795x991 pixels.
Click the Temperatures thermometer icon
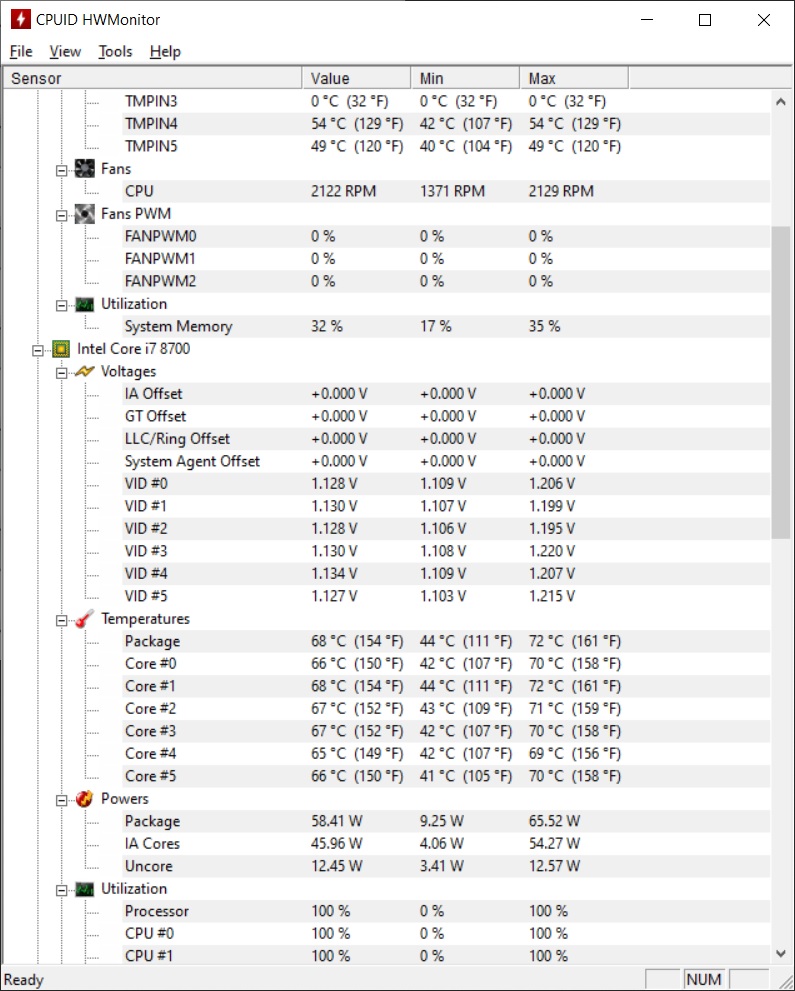(x=85, y=619)
